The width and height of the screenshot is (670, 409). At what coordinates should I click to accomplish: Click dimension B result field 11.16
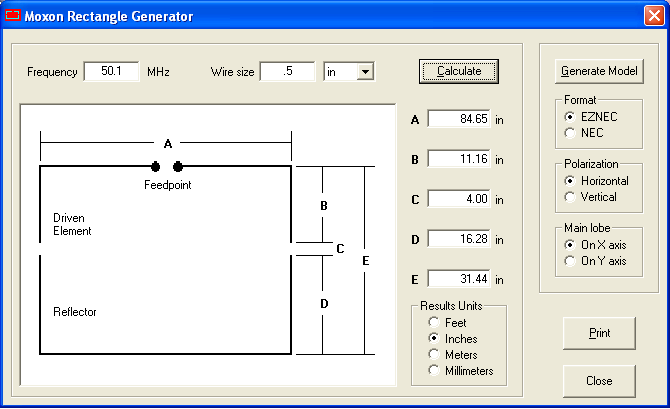click(459, 159)
